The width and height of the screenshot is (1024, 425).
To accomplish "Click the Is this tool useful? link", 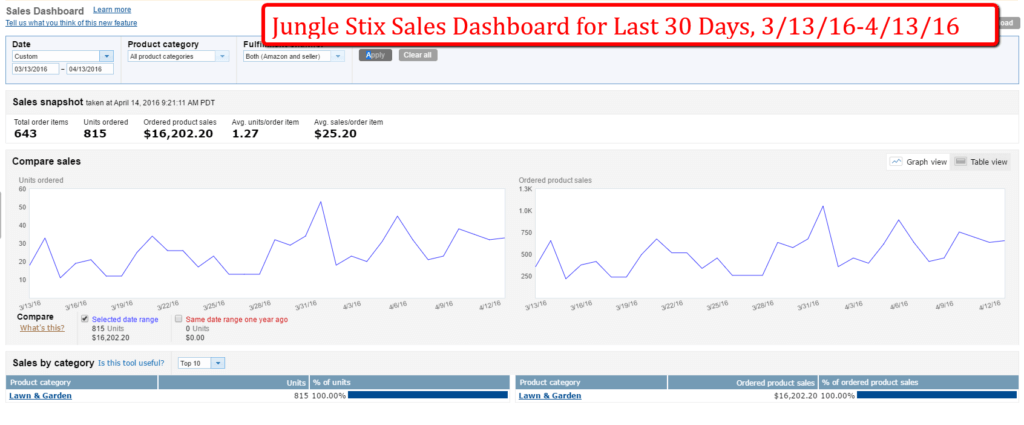I will pyautogui.click(x=131, y=362).
